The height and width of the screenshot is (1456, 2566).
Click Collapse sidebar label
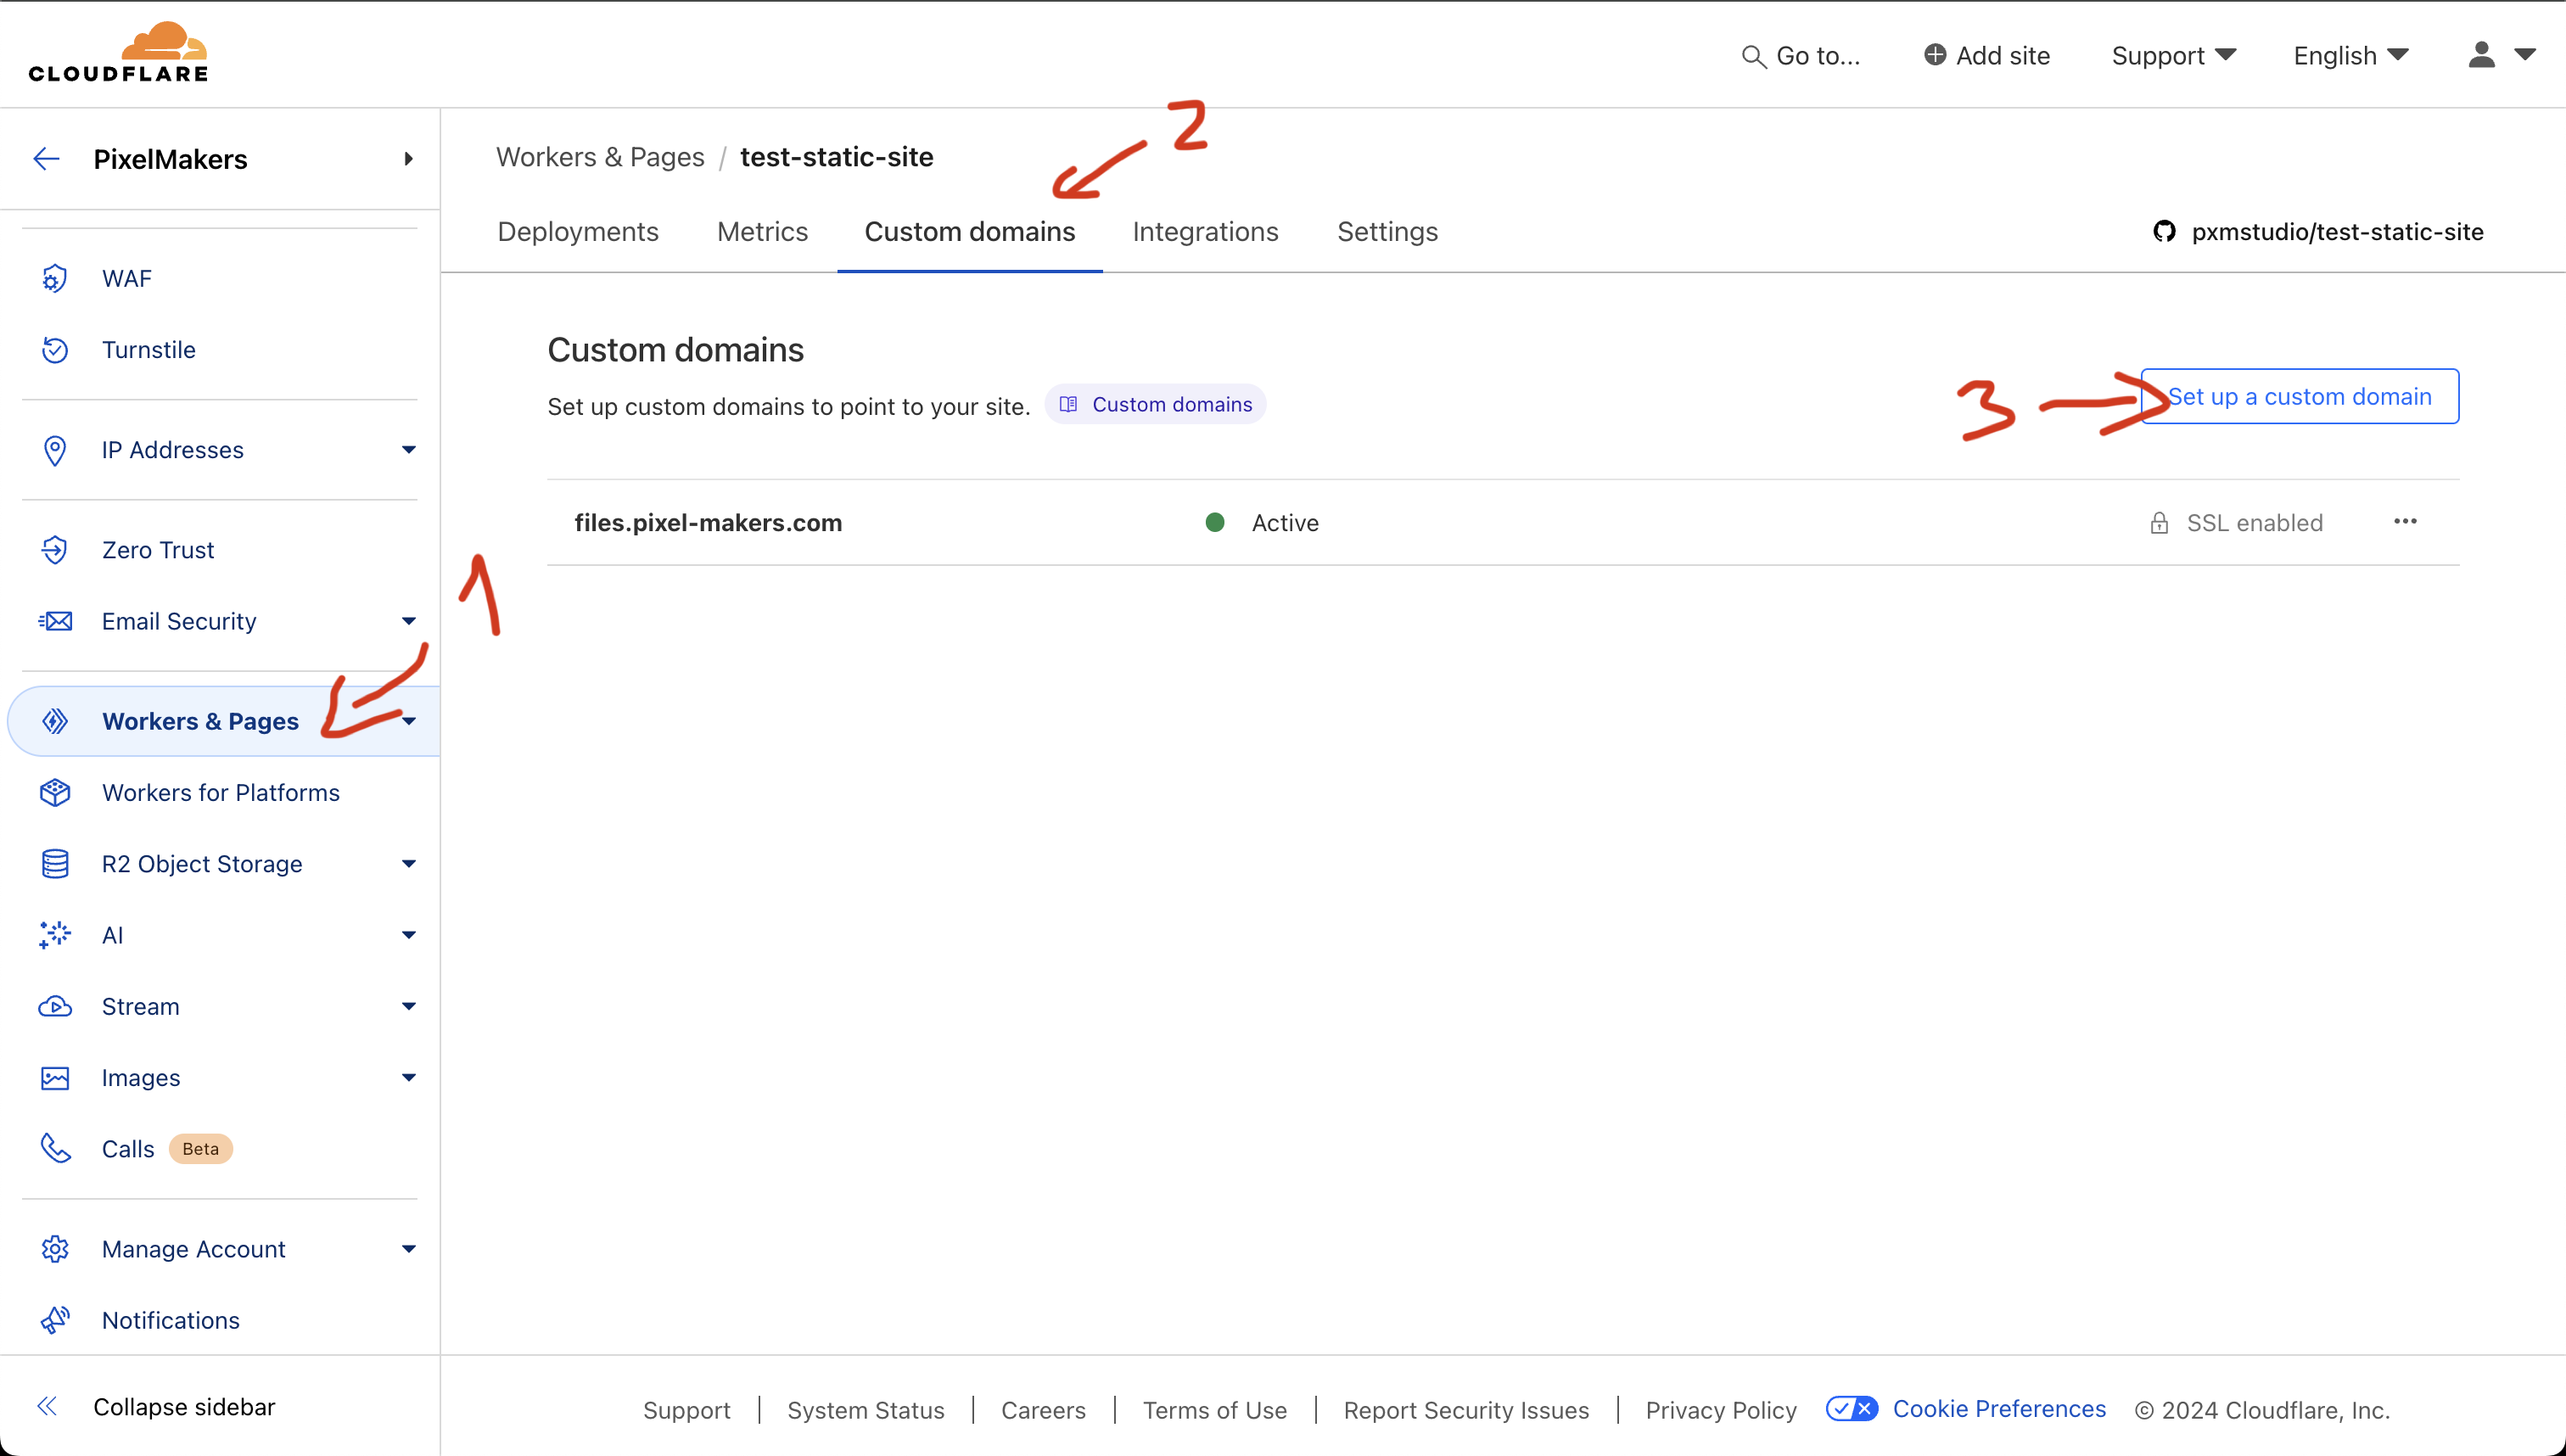(184, 1407)
